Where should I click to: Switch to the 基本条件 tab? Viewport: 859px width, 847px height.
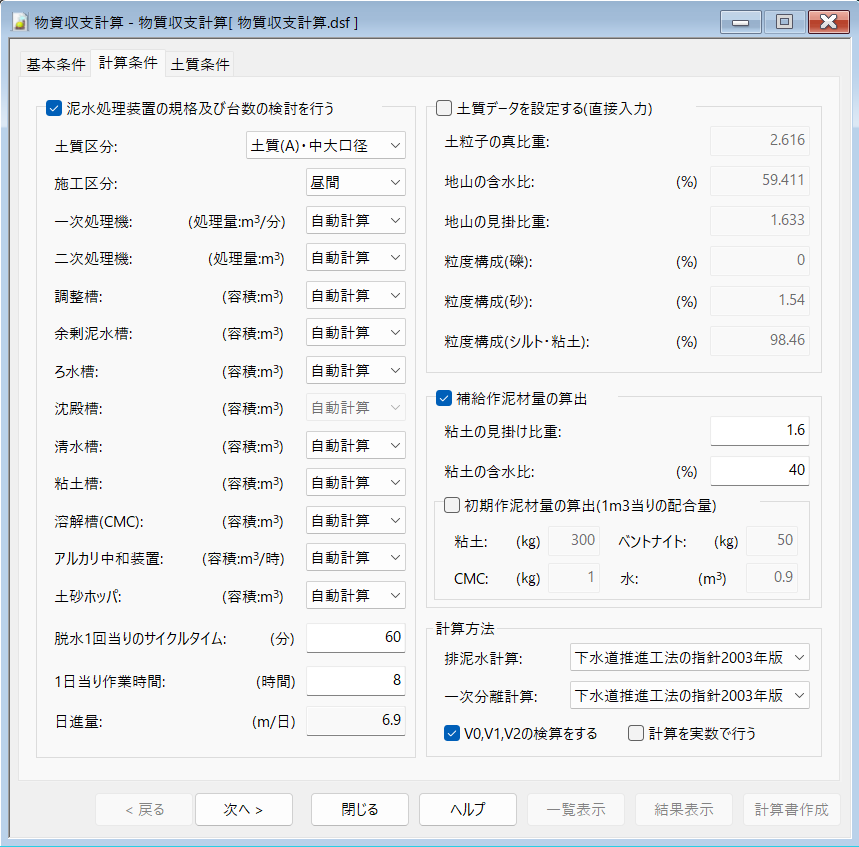[x=55, y=64]
